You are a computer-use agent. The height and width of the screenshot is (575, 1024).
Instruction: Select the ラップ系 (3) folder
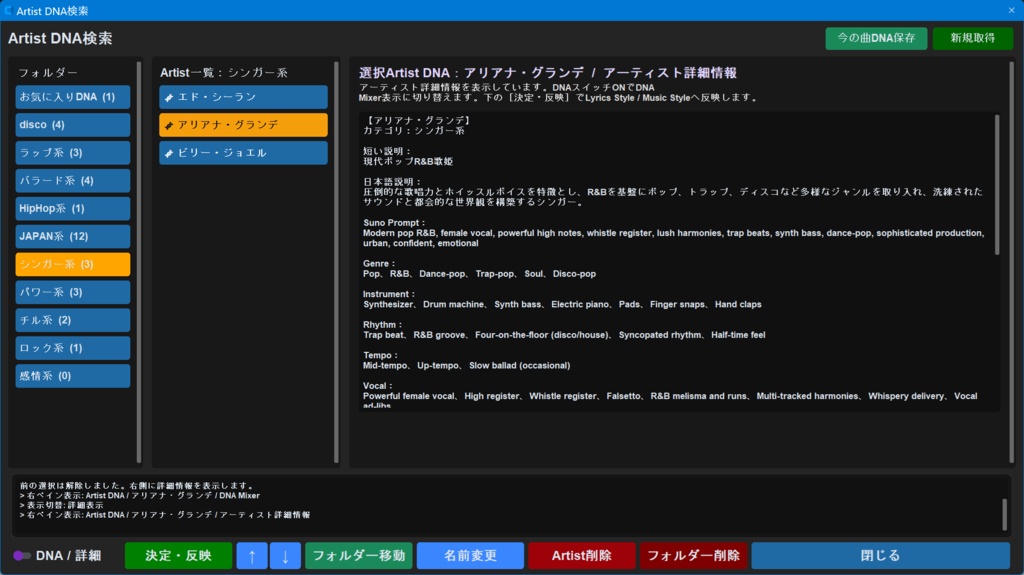tap(72, 153)
